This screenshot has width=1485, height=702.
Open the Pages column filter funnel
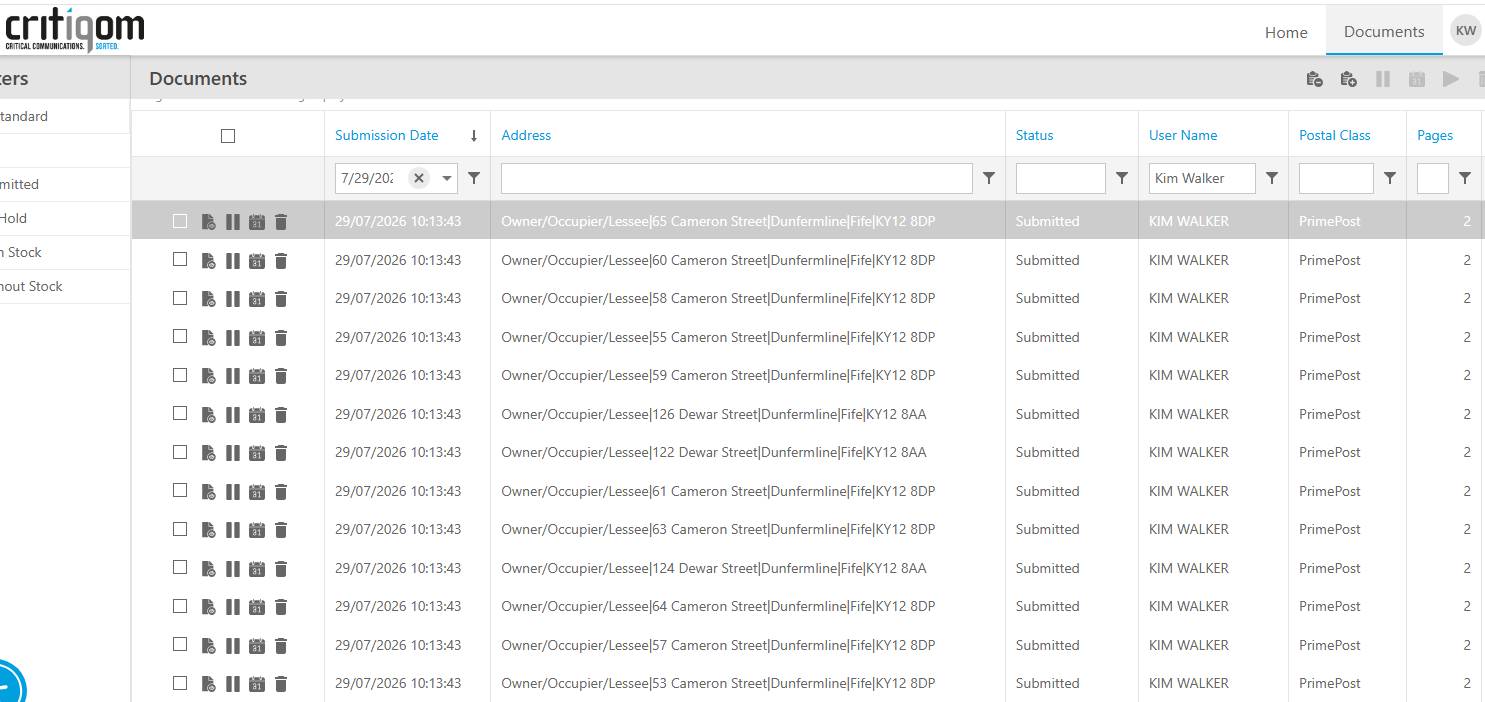(x=1465, y=178)
